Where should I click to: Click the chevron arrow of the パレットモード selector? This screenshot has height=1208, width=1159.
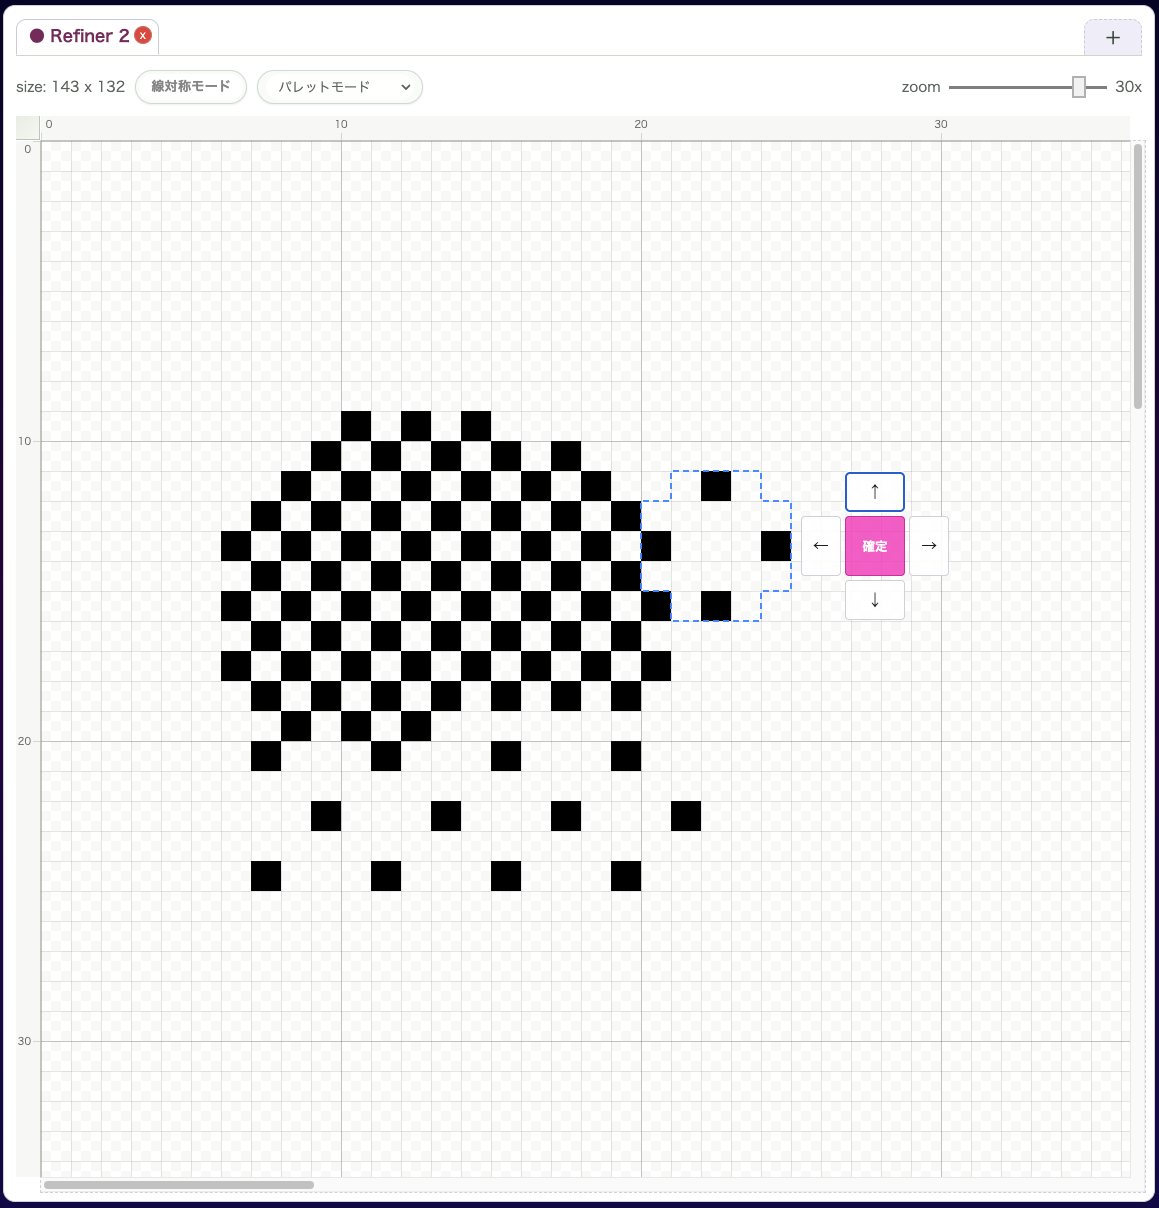click(x=406, y=87)
